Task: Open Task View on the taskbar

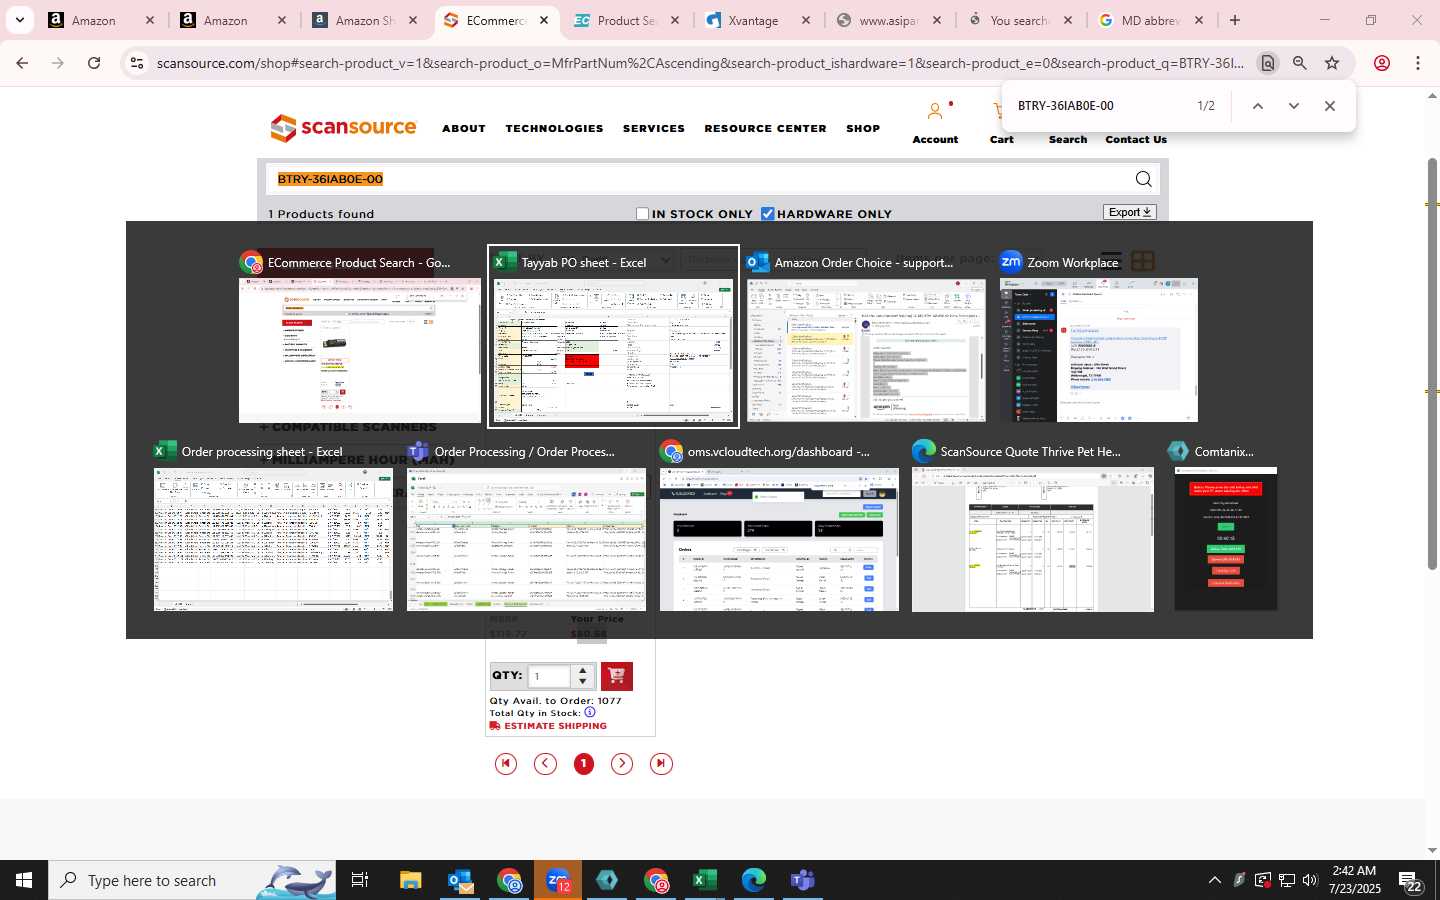Action: coord(360,880)
